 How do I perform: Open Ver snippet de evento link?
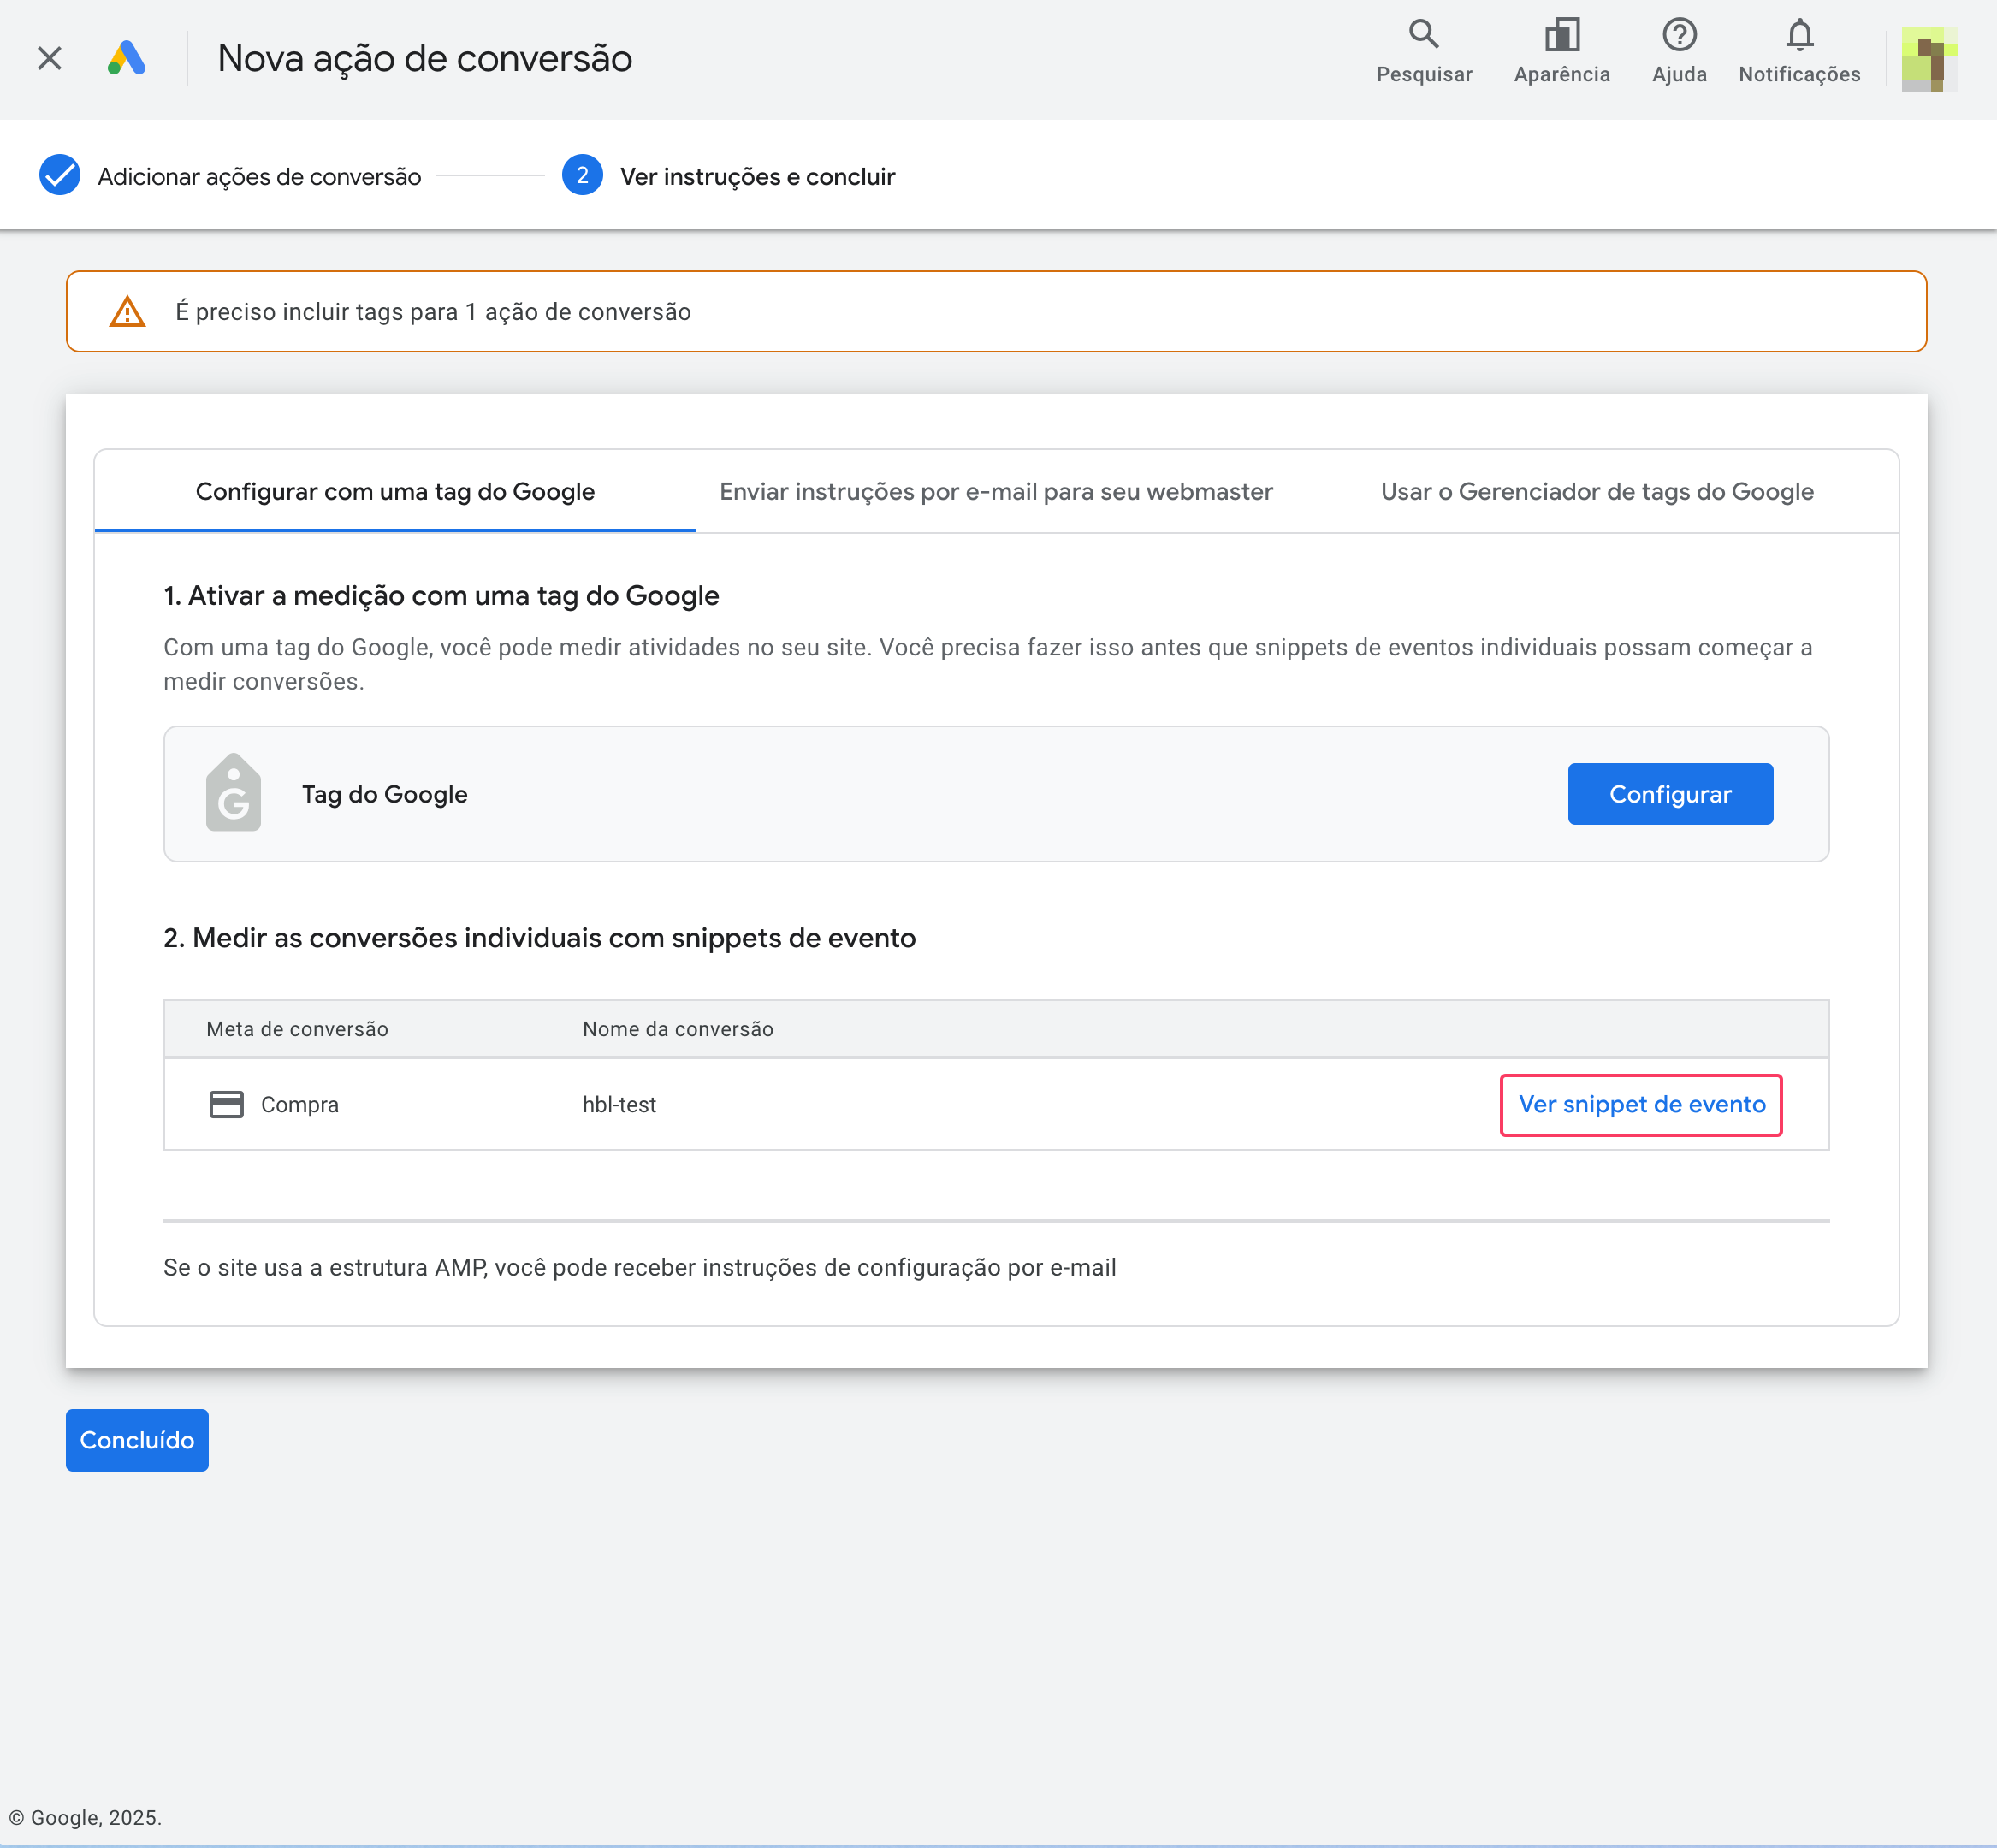tap(1641, 1104)
